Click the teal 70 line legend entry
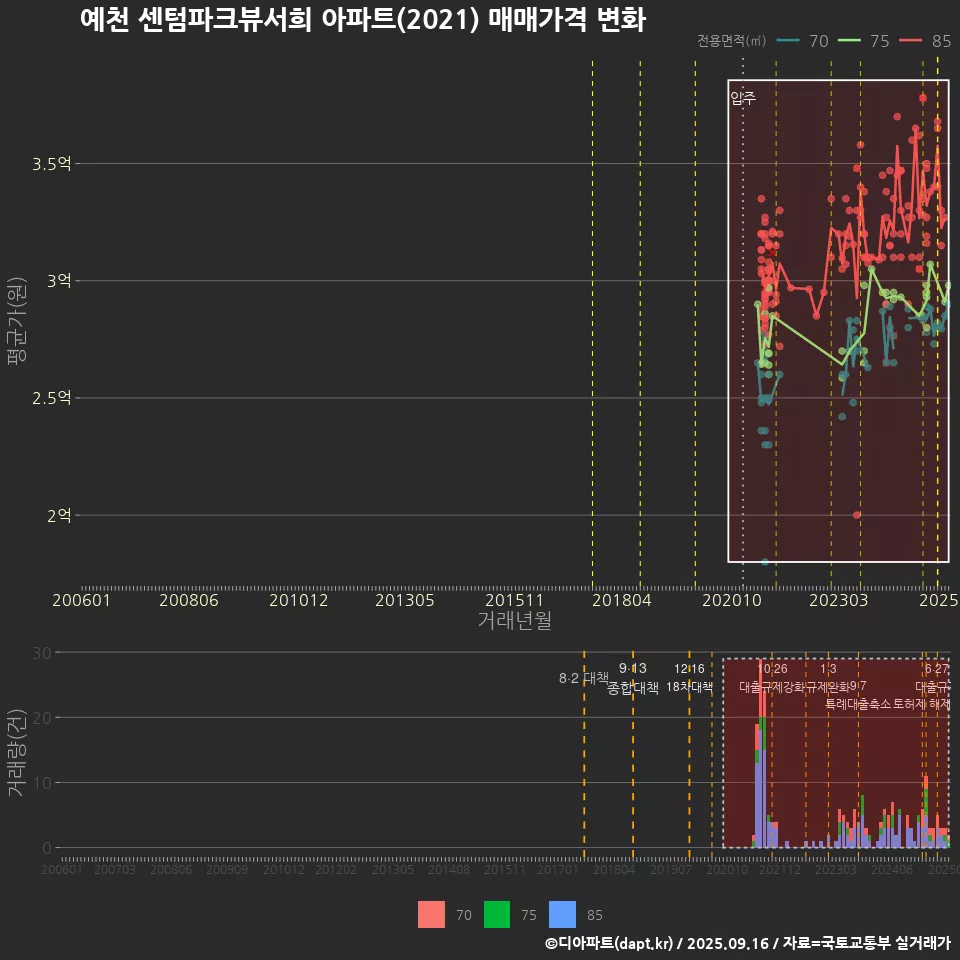Screen dimensions: 960x960 click(x=803, y=40)
